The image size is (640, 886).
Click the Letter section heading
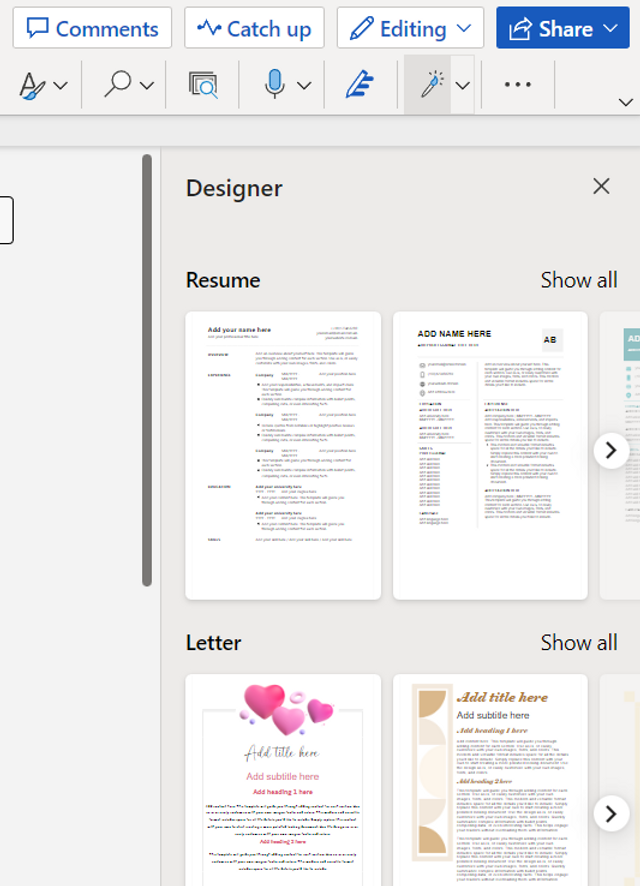tap(214, 643)
